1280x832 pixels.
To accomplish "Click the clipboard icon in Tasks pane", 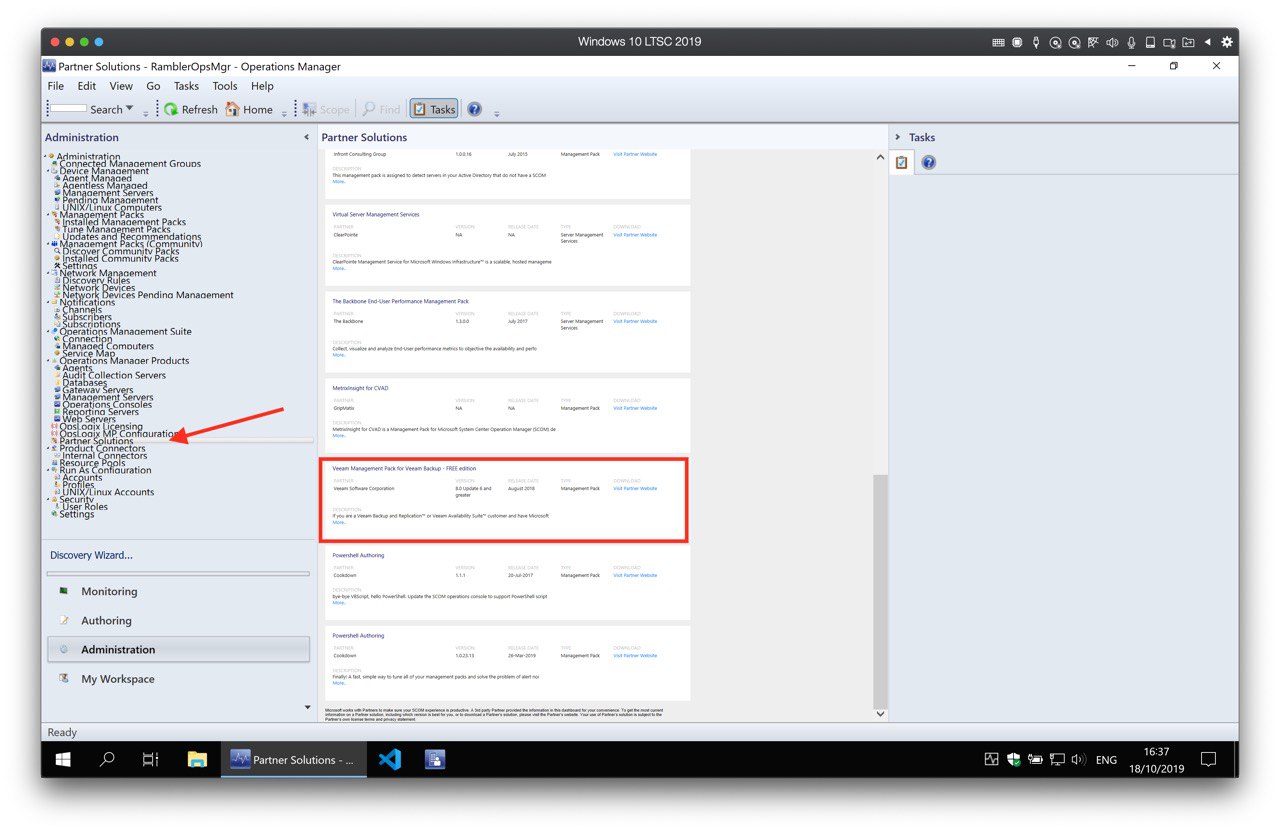I will [x=901, y=162].
